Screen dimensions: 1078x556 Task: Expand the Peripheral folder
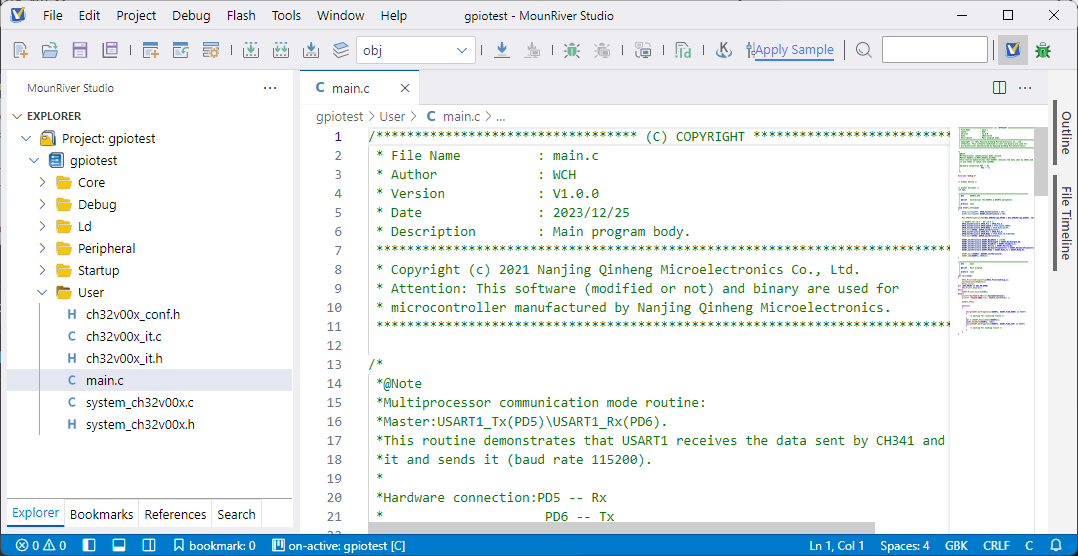pos(106,248)
